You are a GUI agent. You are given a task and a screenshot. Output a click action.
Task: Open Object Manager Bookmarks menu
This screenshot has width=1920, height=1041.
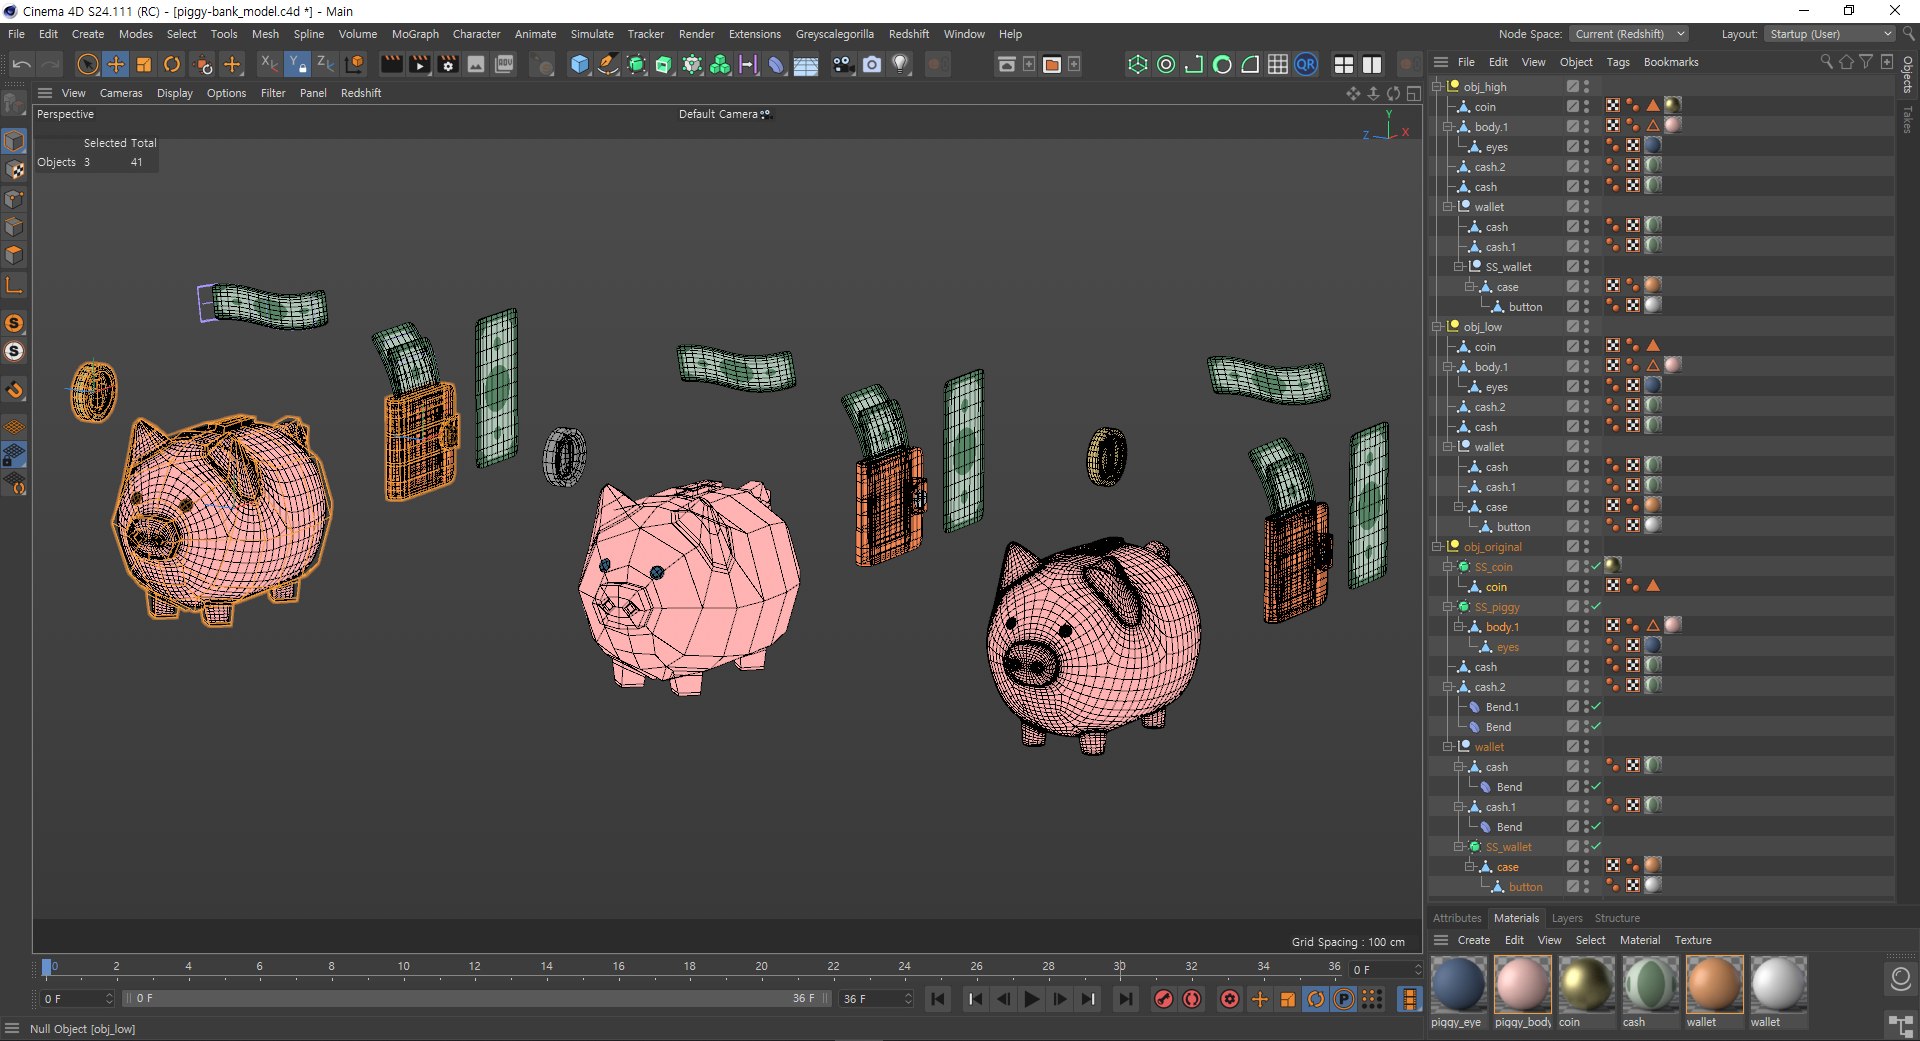click(x=1671, y=62)
